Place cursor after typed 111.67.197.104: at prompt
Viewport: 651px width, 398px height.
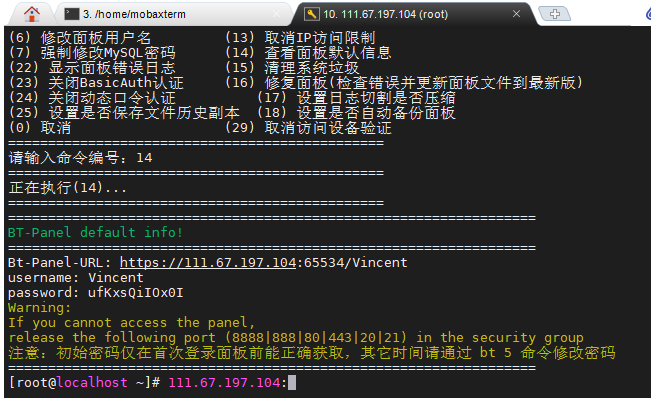[x=291, y=382]
